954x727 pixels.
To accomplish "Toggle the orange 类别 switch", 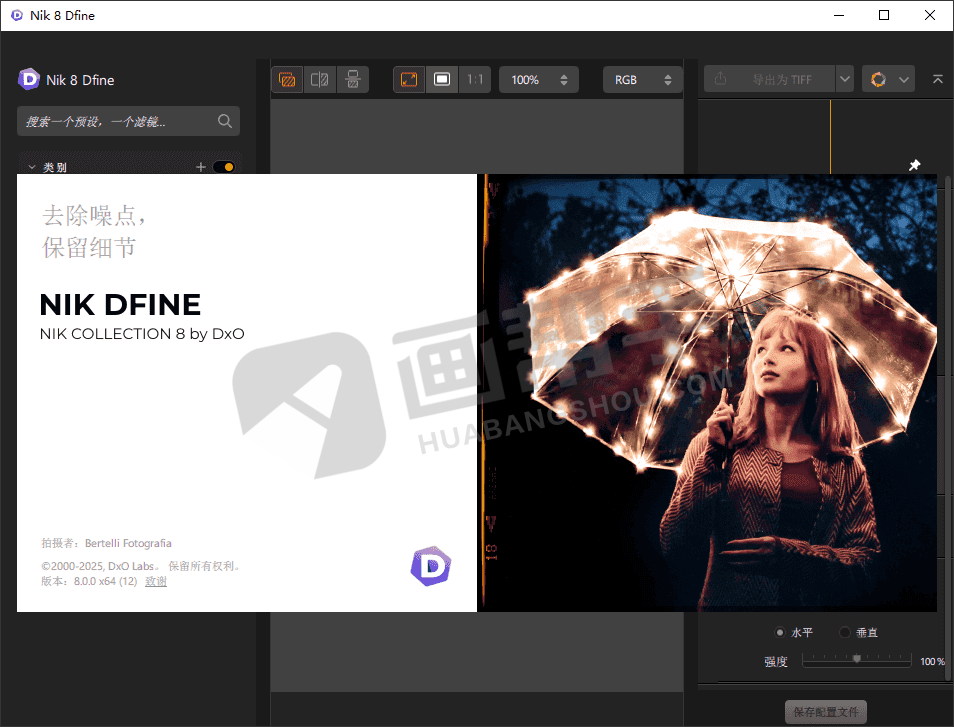I will 224,167.
